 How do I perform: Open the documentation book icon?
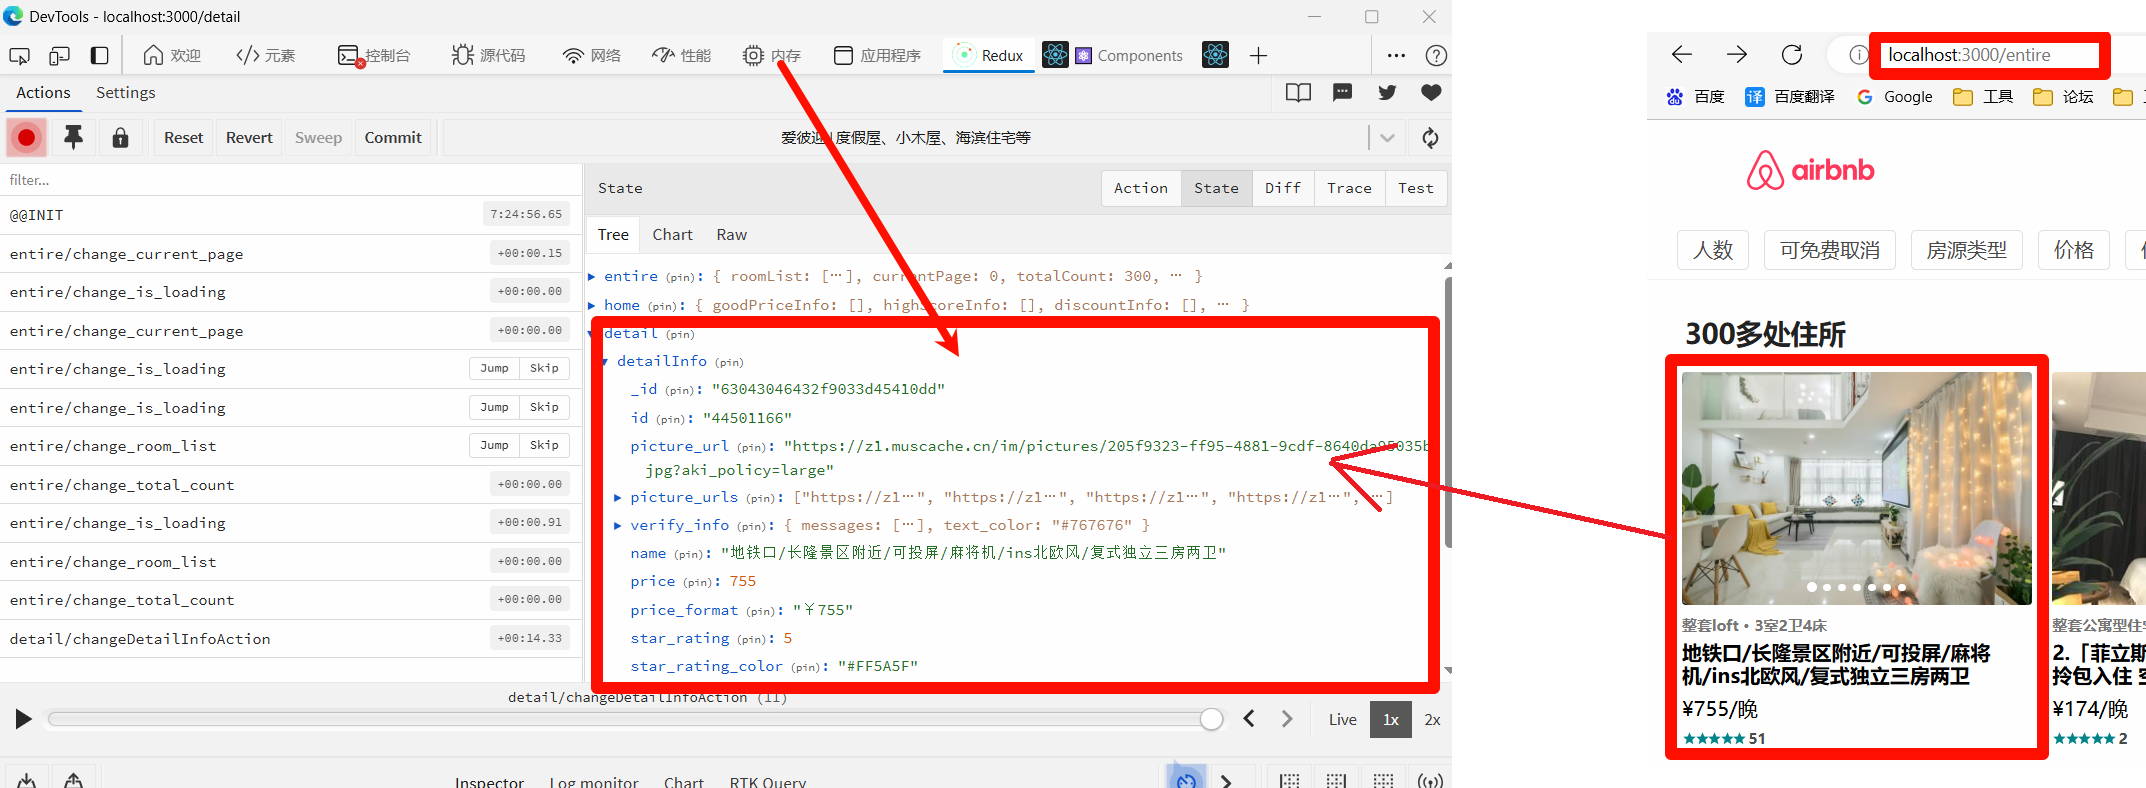tap(1298, 93)
